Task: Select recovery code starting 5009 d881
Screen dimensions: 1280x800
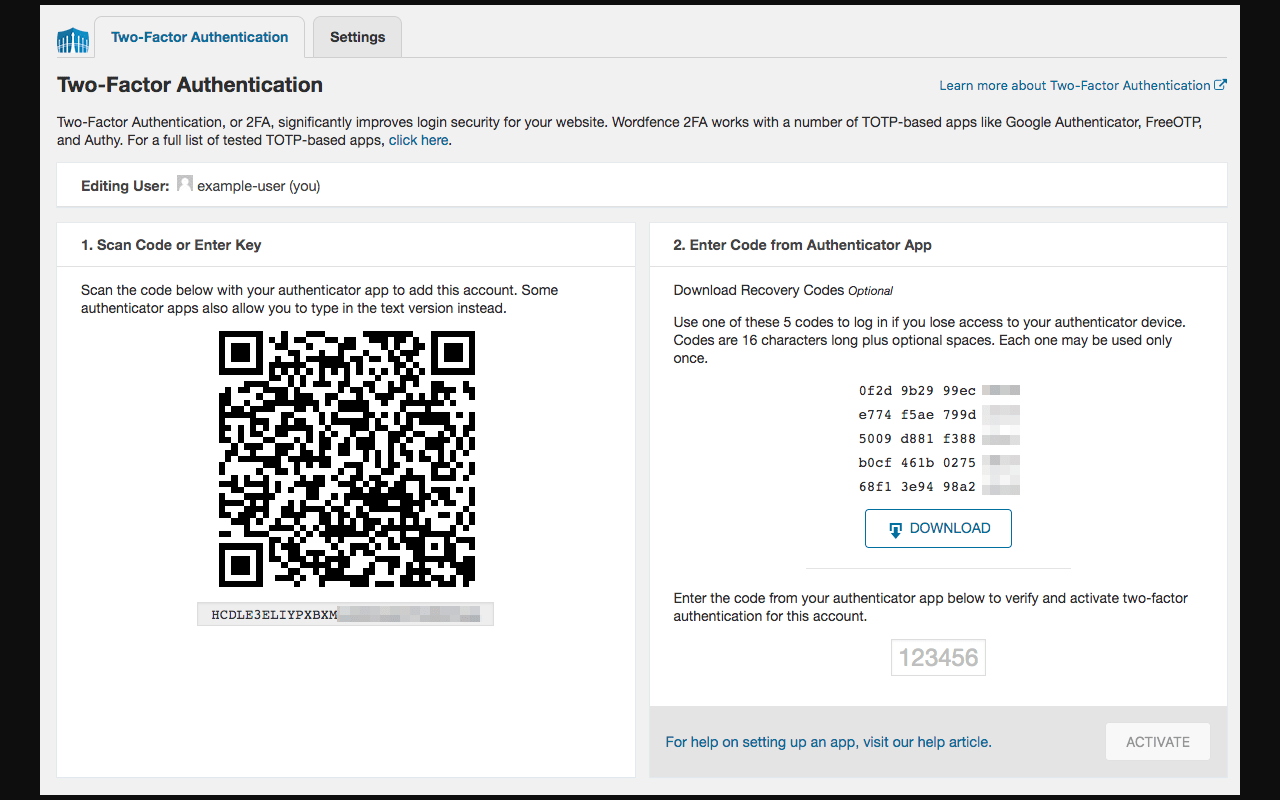Action: coord(939,439)
